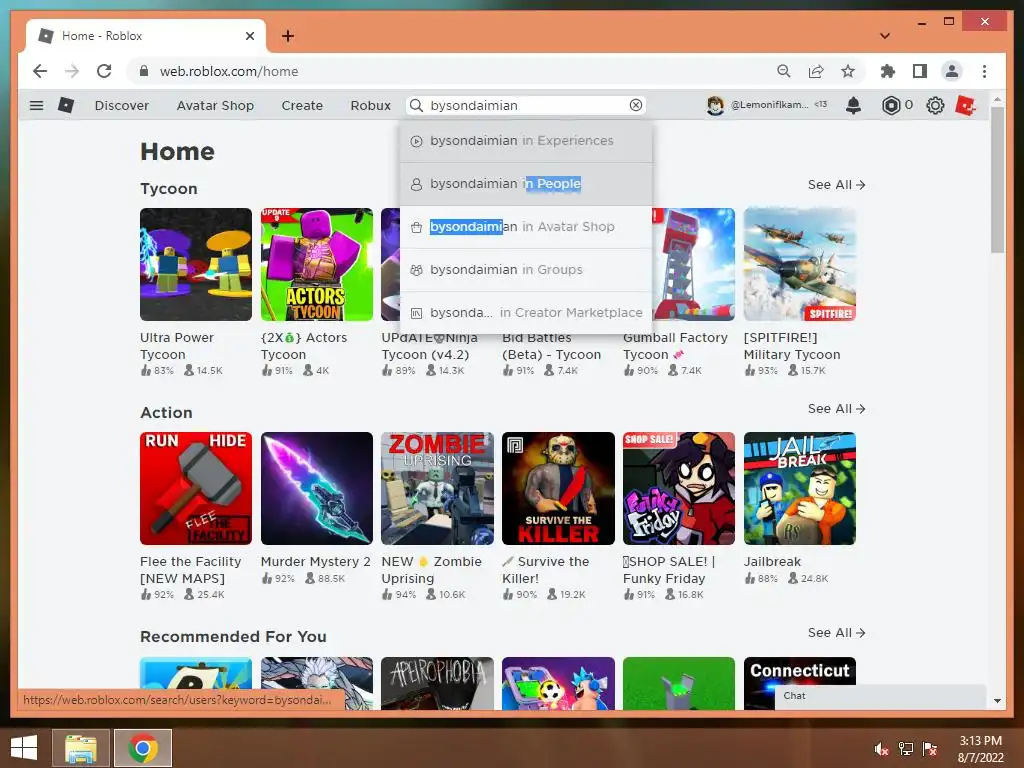Open Ultra Power Tycoon thumbnail
Image resolution: width=1024 pixels, height=768 pixels.
point(196,264)
